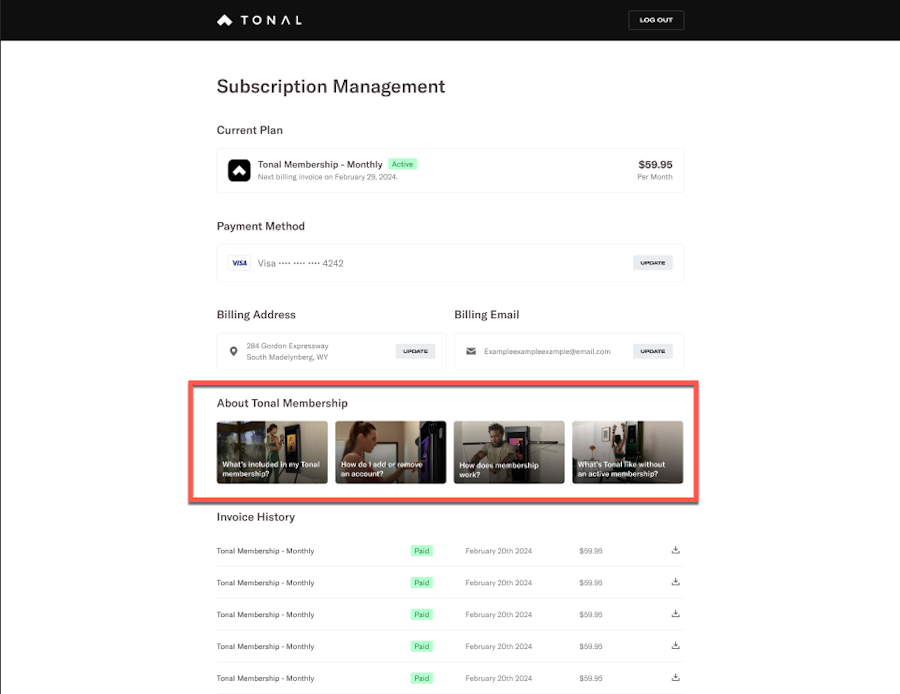The height and width of the screenshot is (694, 900).
Task: Click the Visa card number ending 4242
Action: pos(300,263)
